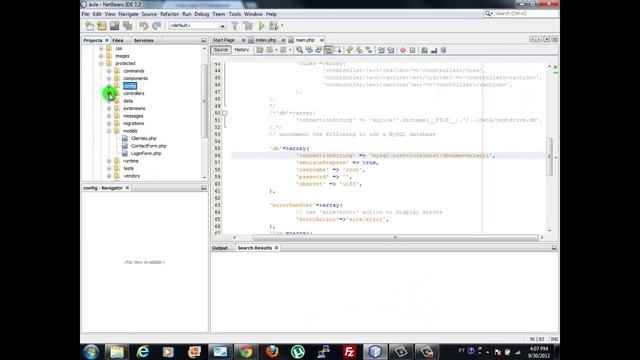
Task: Expand the vendors folder node
Action: click(109, 176)
